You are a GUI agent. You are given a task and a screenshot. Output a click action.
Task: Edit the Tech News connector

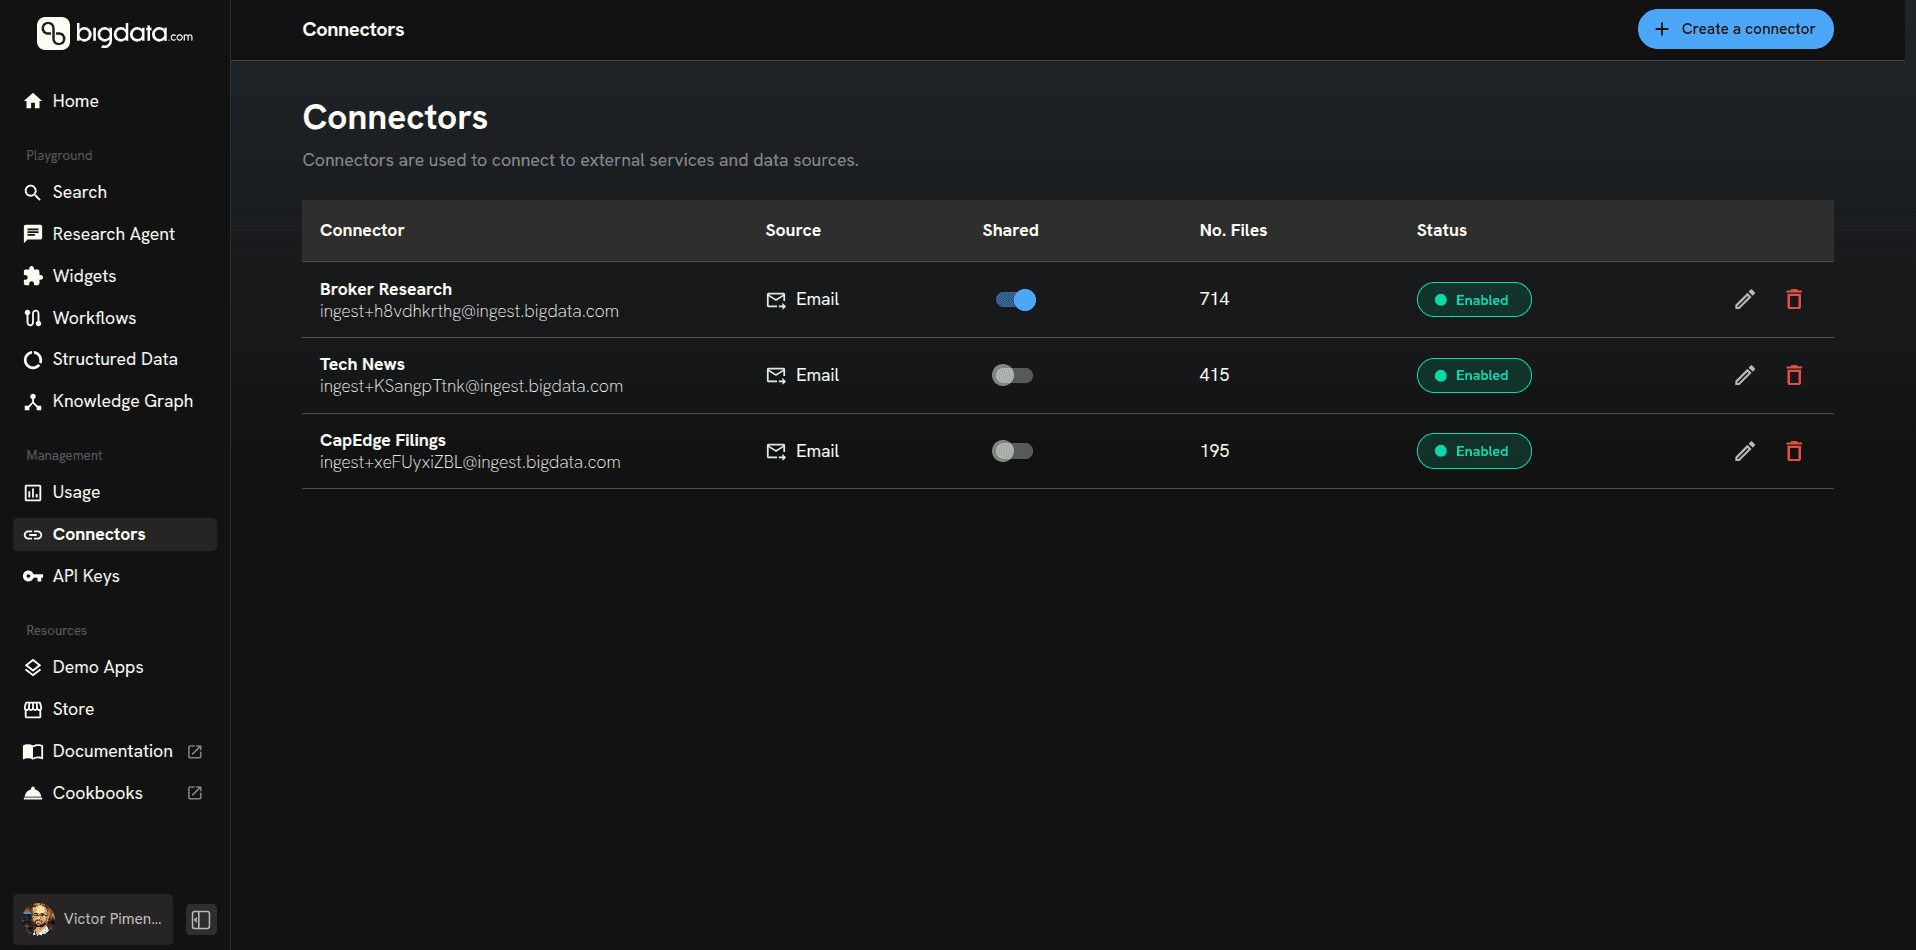(1745, 375)
